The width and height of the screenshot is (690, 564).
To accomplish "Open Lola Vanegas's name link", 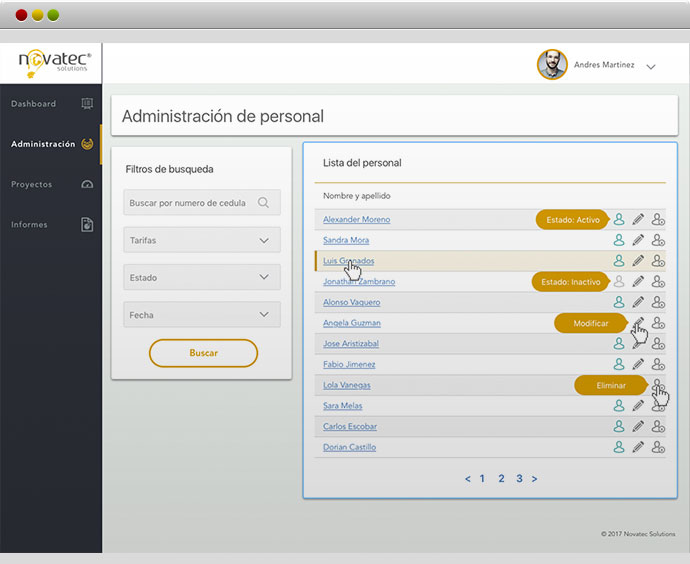I will tap(347, 385).
